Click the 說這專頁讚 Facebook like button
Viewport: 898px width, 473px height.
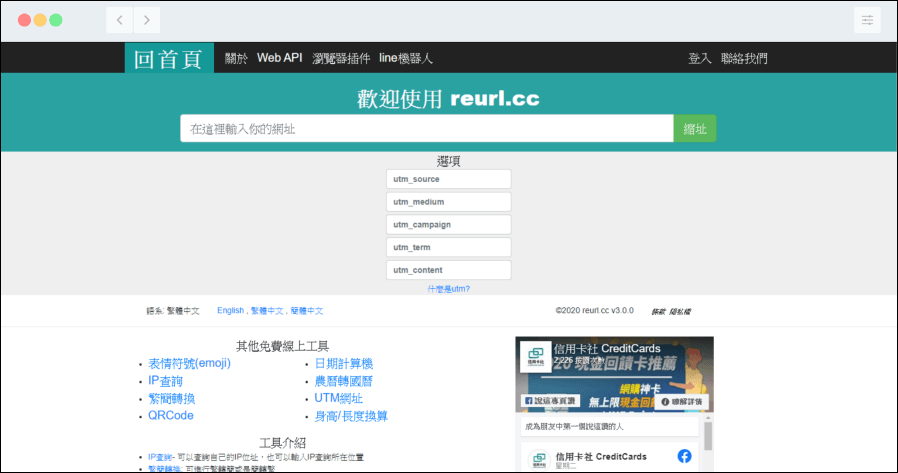pos(550,401)
